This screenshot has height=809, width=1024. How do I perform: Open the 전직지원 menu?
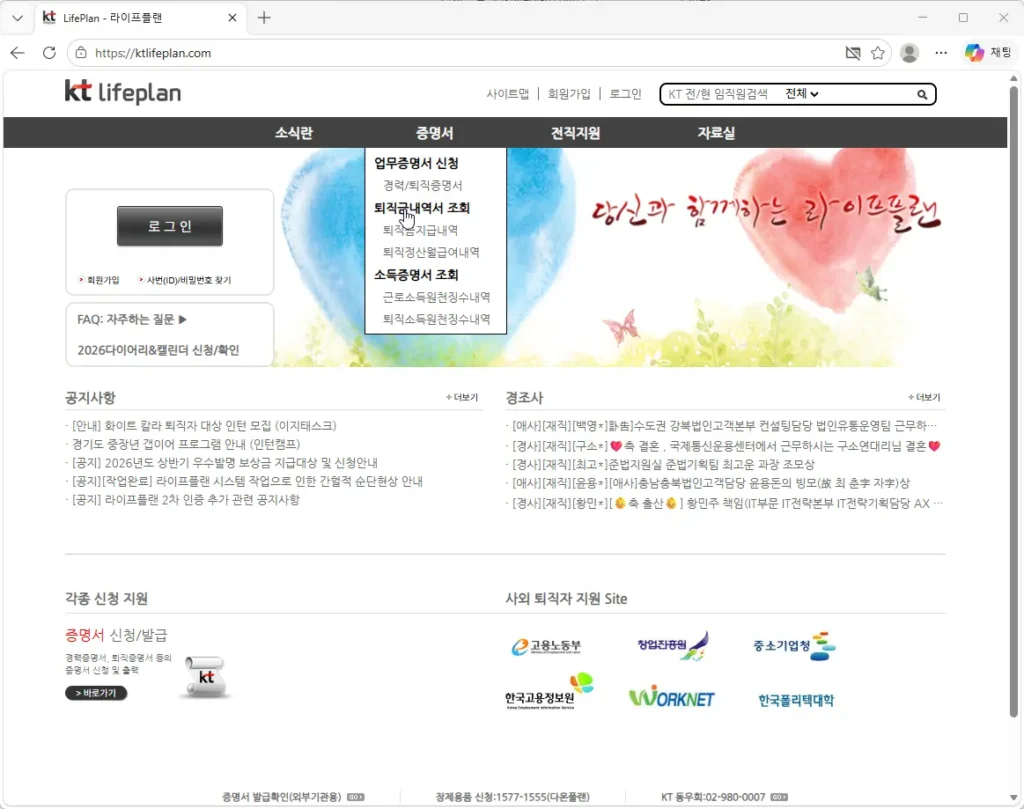pos(575,133)
